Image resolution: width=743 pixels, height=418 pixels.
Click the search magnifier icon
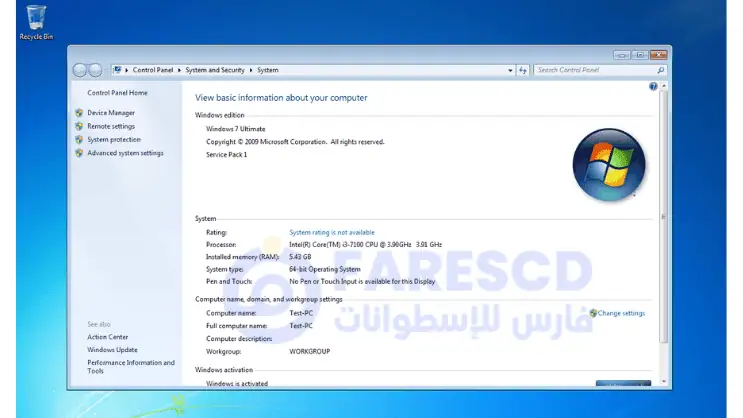[x=661, y=70]
